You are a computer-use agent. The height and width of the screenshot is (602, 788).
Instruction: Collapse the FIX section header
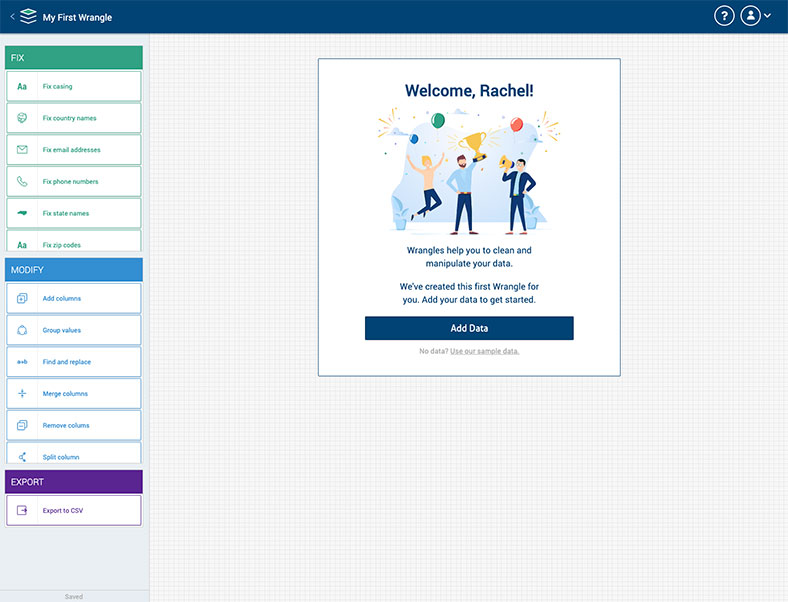pyautogui.click(x=74, y=58)
